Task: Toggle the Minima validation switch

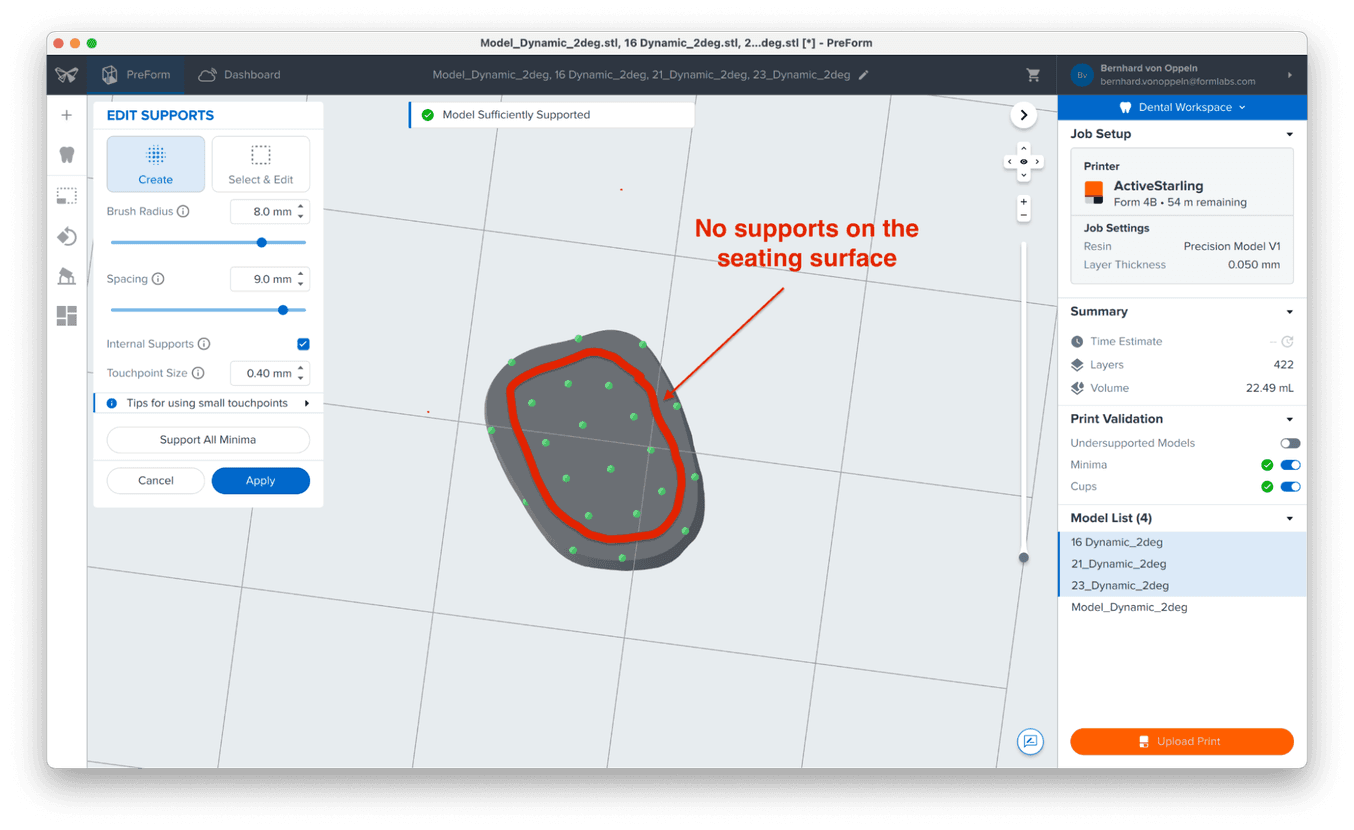Action: pyautogui.click(x=1290, y=465)
